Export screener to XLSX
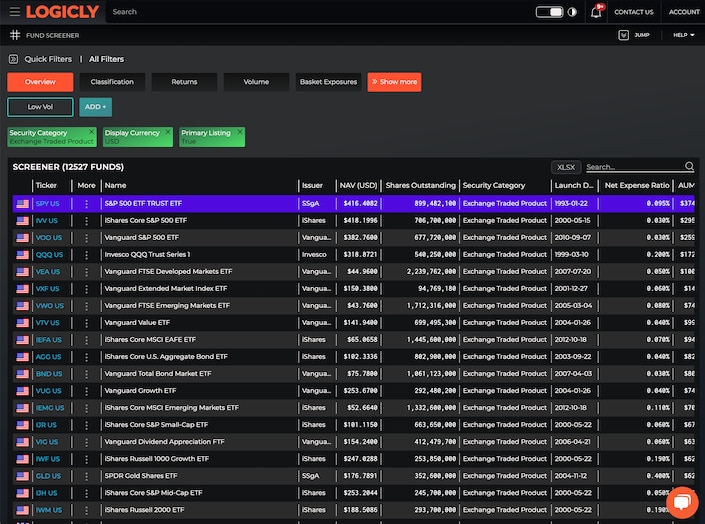The image size is (705, 524). click(x=566, y=167)
